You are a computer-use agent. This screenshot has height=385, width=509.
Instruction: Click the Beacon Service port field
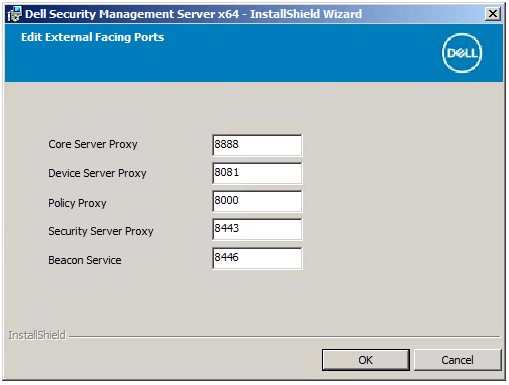coord(257,258)
